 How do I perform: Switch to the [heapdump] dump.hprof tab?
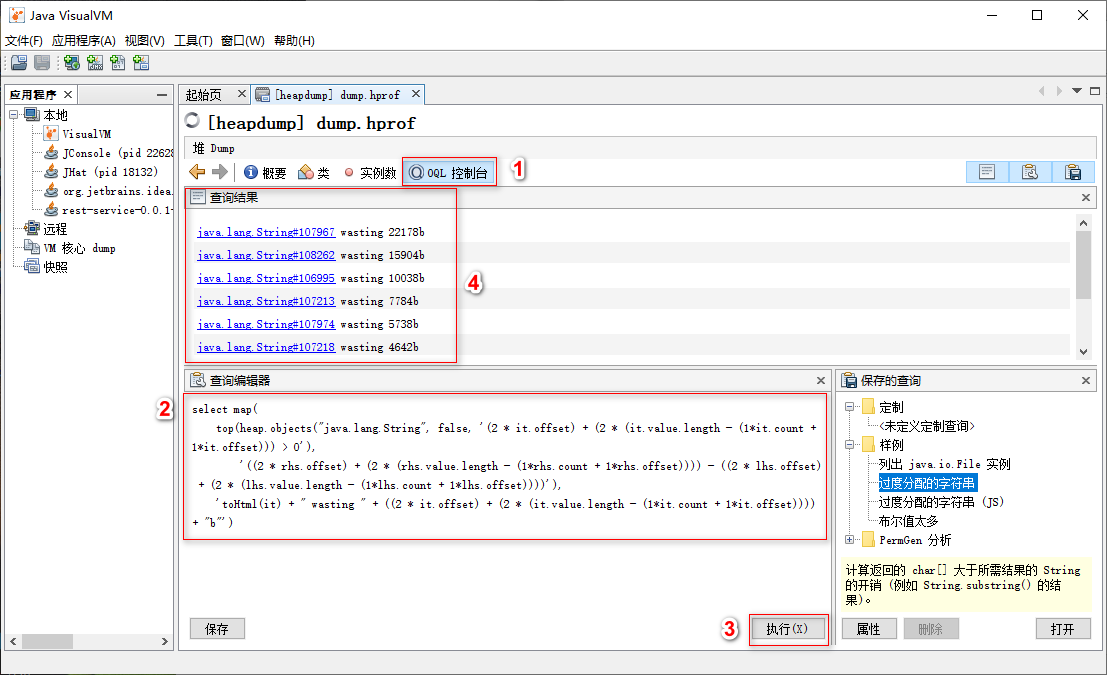point(337,95)
